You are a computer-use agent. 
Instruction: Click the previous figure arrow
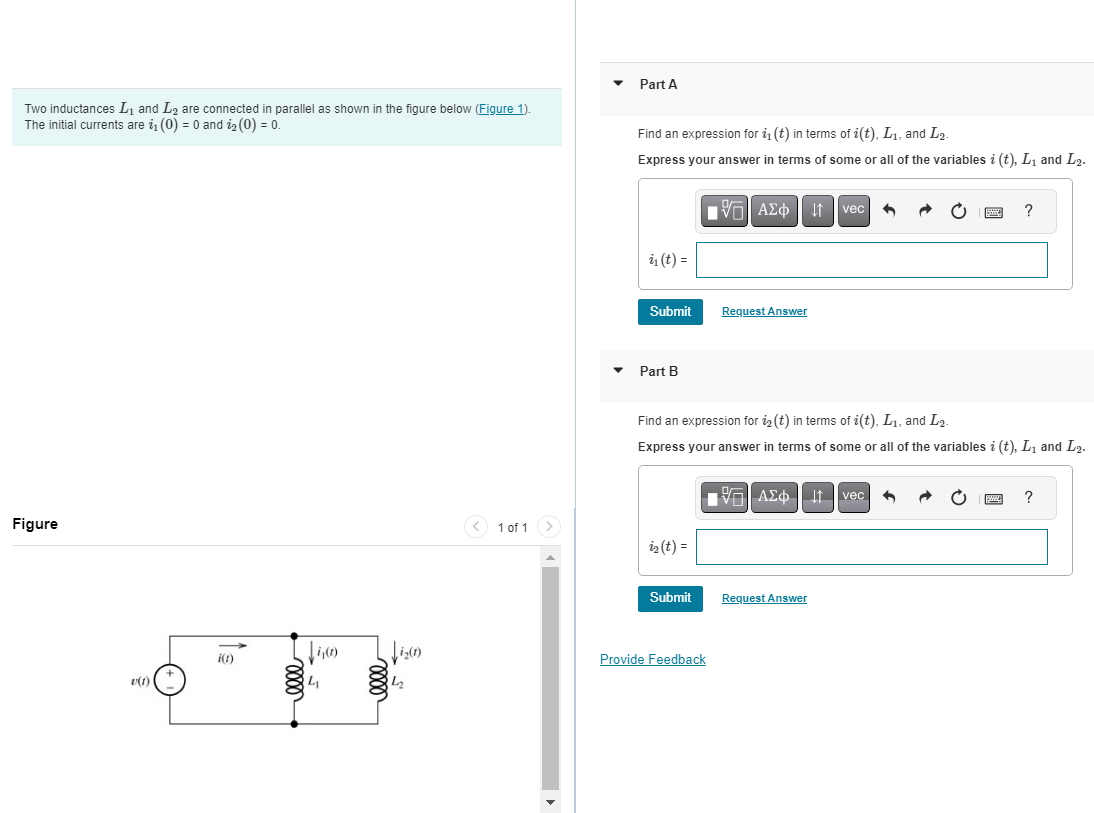tap(476, 526)
